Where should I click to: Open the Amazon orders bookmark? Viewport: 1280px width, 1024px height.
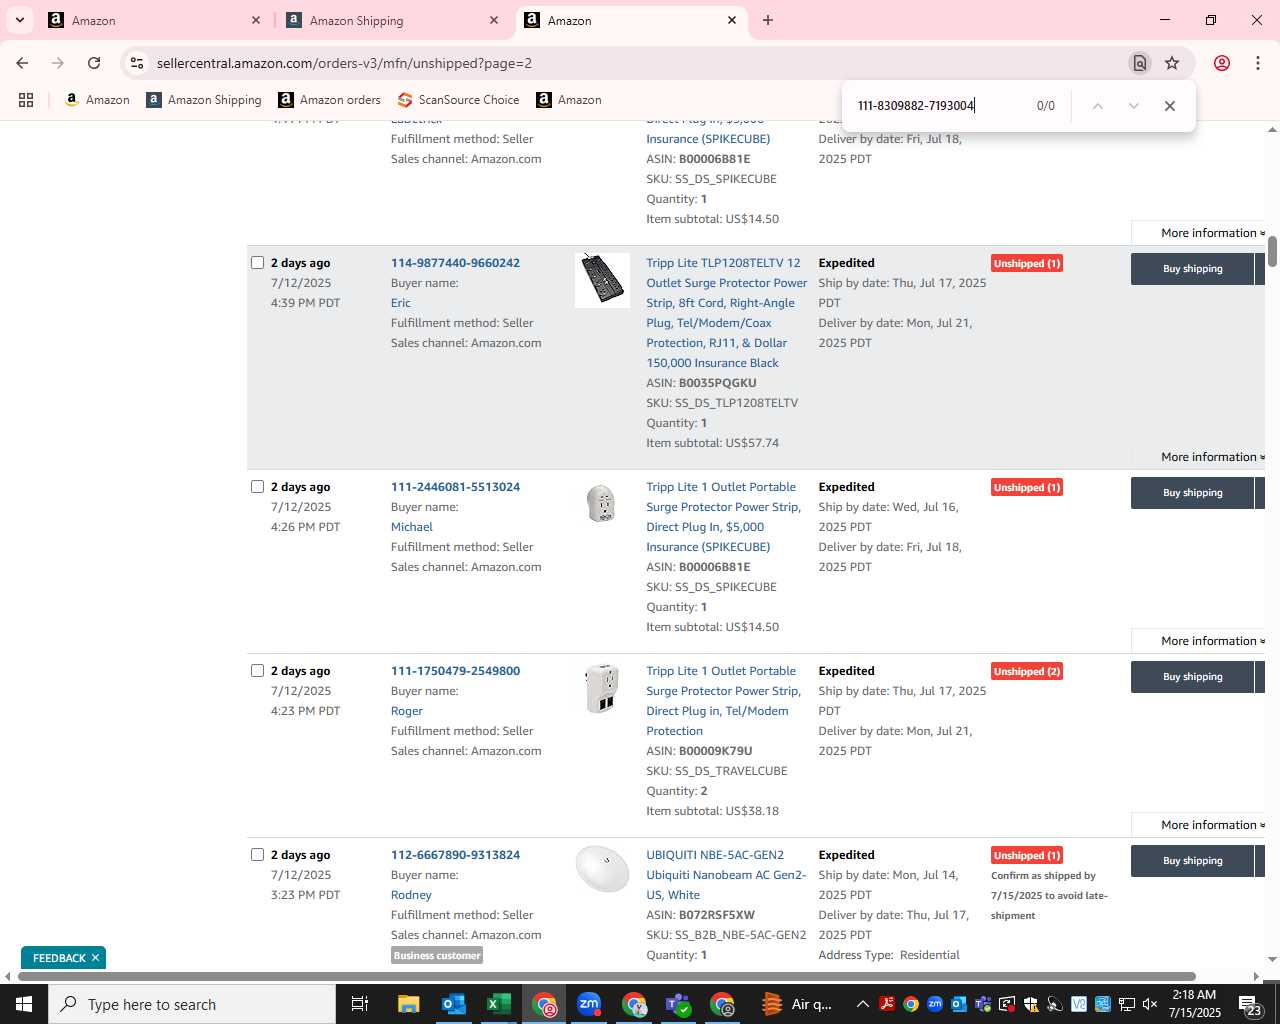(x=329, y=100)
